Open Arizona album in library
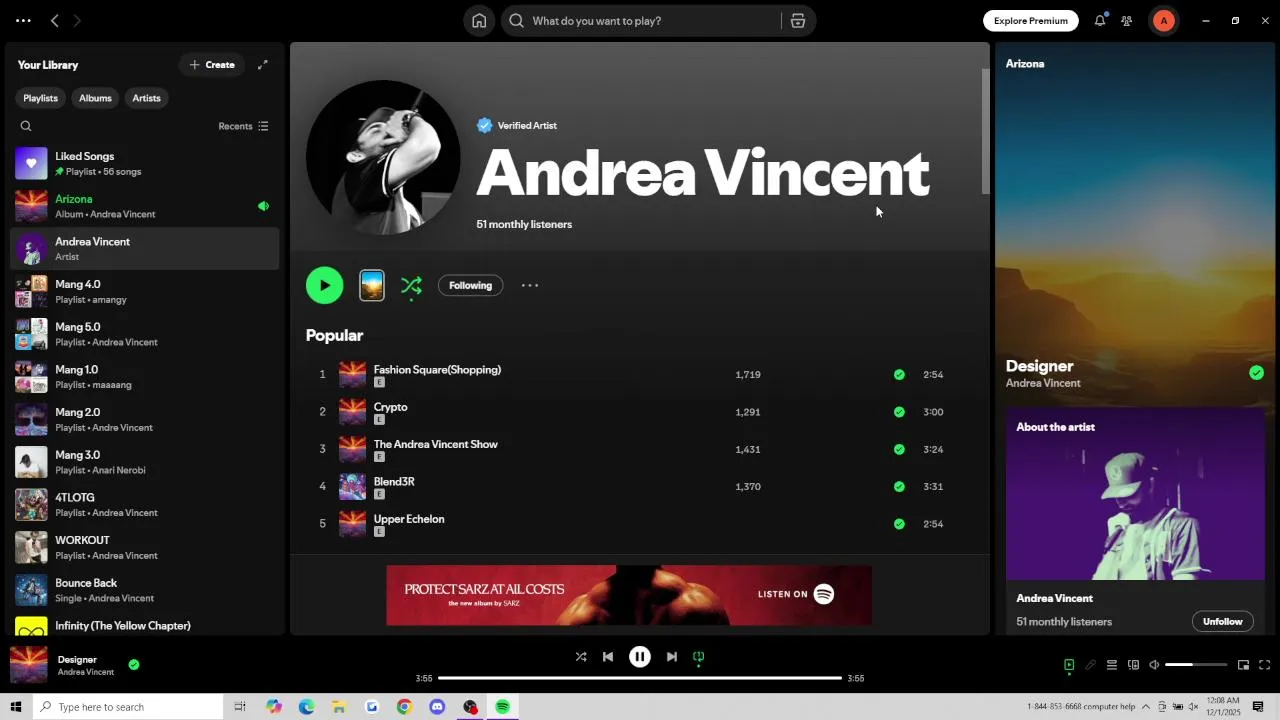Viewport: 1280px width, 720px height. tap(145, 206)
